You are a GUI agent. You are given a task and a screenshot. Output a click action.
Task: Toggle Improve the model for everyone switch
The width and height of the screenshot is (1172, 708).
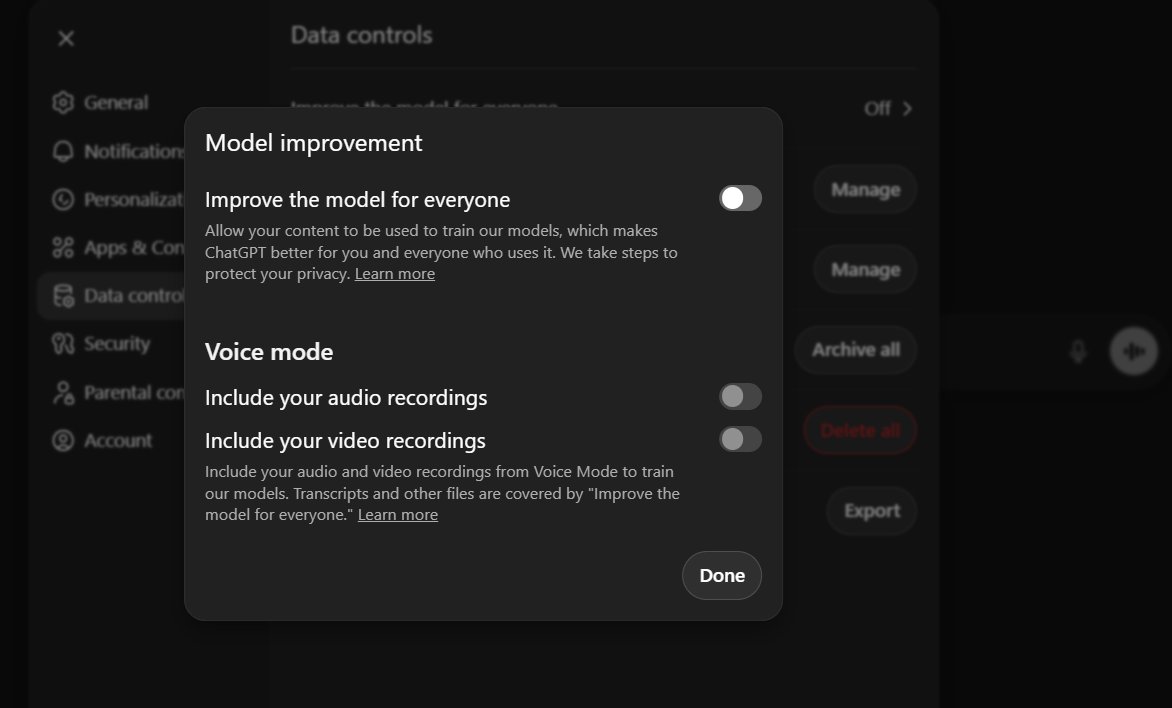click(740, 198)
